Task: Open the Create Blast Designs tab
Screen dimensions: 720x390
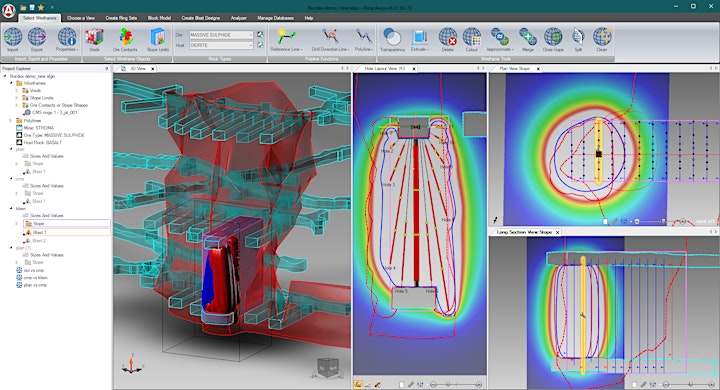Action: point(201,18)
